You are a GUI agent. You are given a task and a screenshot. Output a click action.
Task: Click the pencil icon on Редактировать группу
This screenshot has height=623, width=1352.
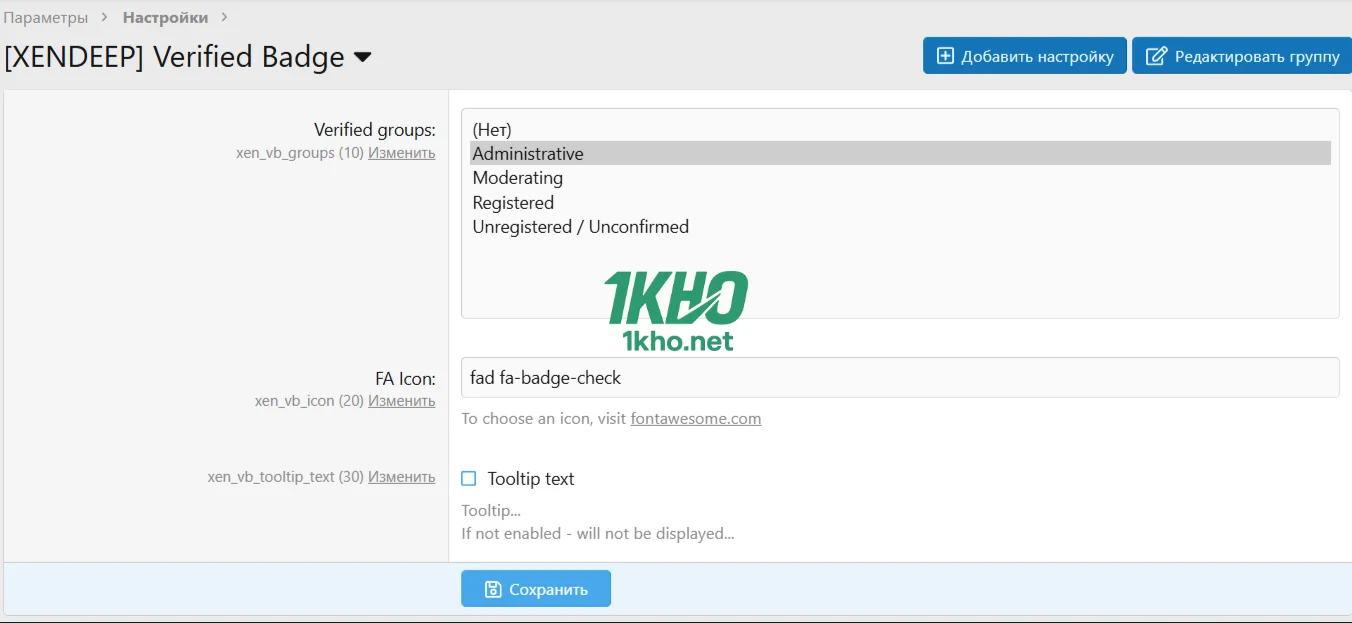click(1156, 56)
